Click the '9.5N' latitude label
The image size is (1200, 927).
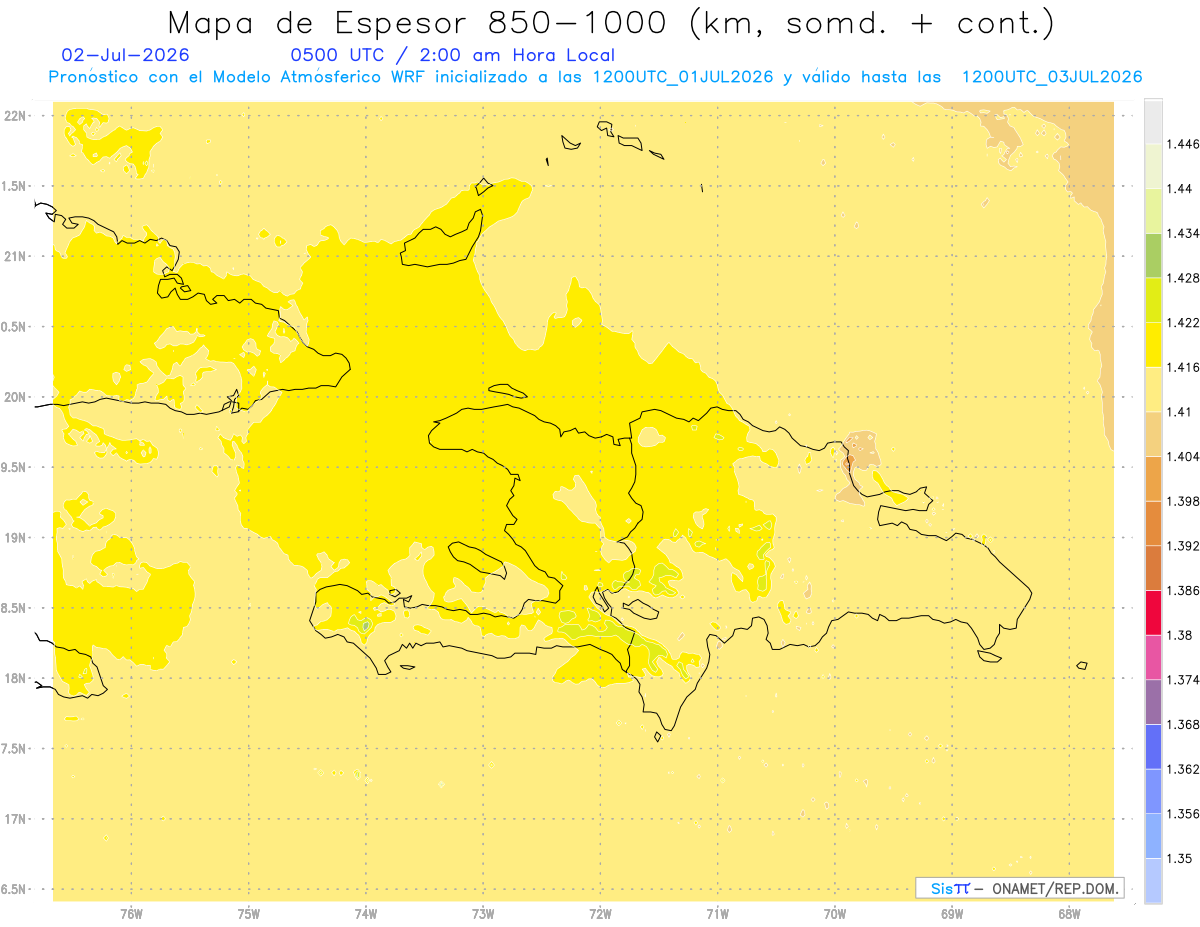15,467
